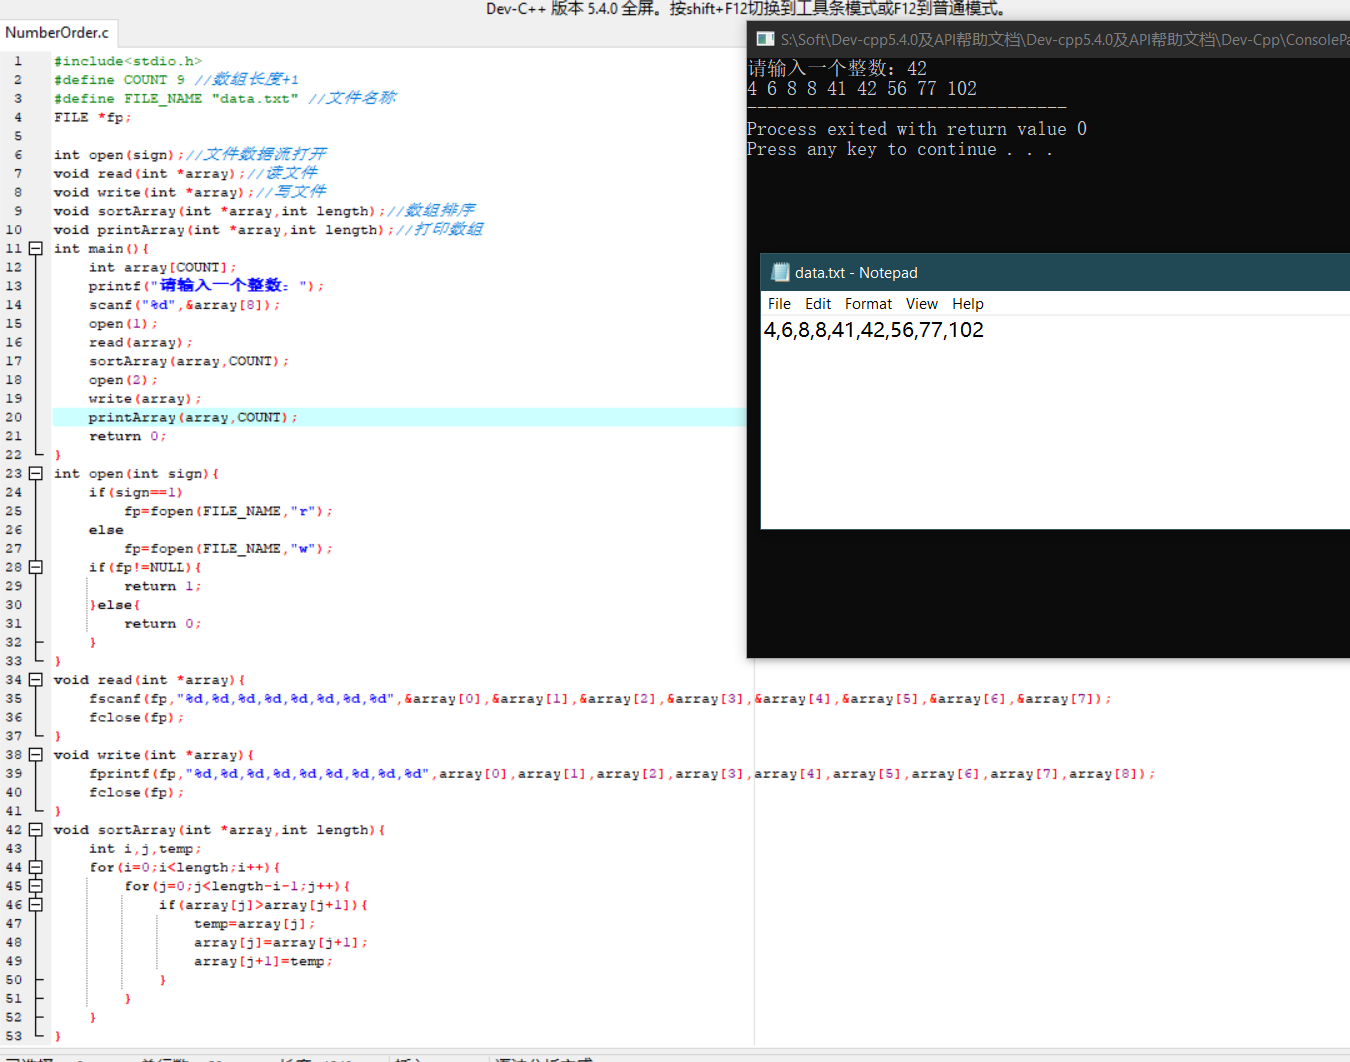The height and width of the screenshot is (1062, 1350).
Task: Click the console line showing 请输入一个整数: 42
Action: (x=837, y=68)
